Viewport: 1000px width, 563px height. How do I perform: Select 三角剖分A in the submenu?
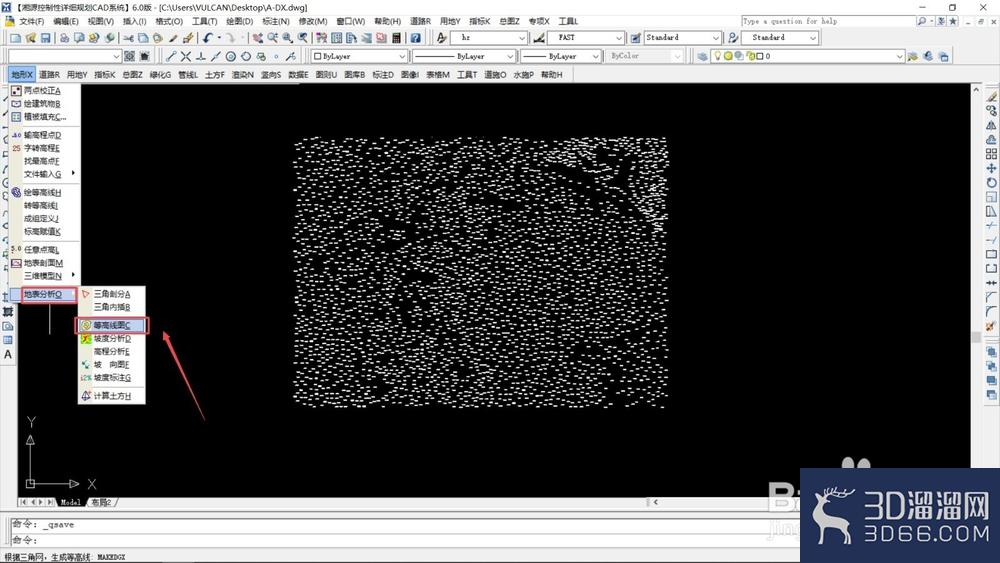[x=112, y=294]
